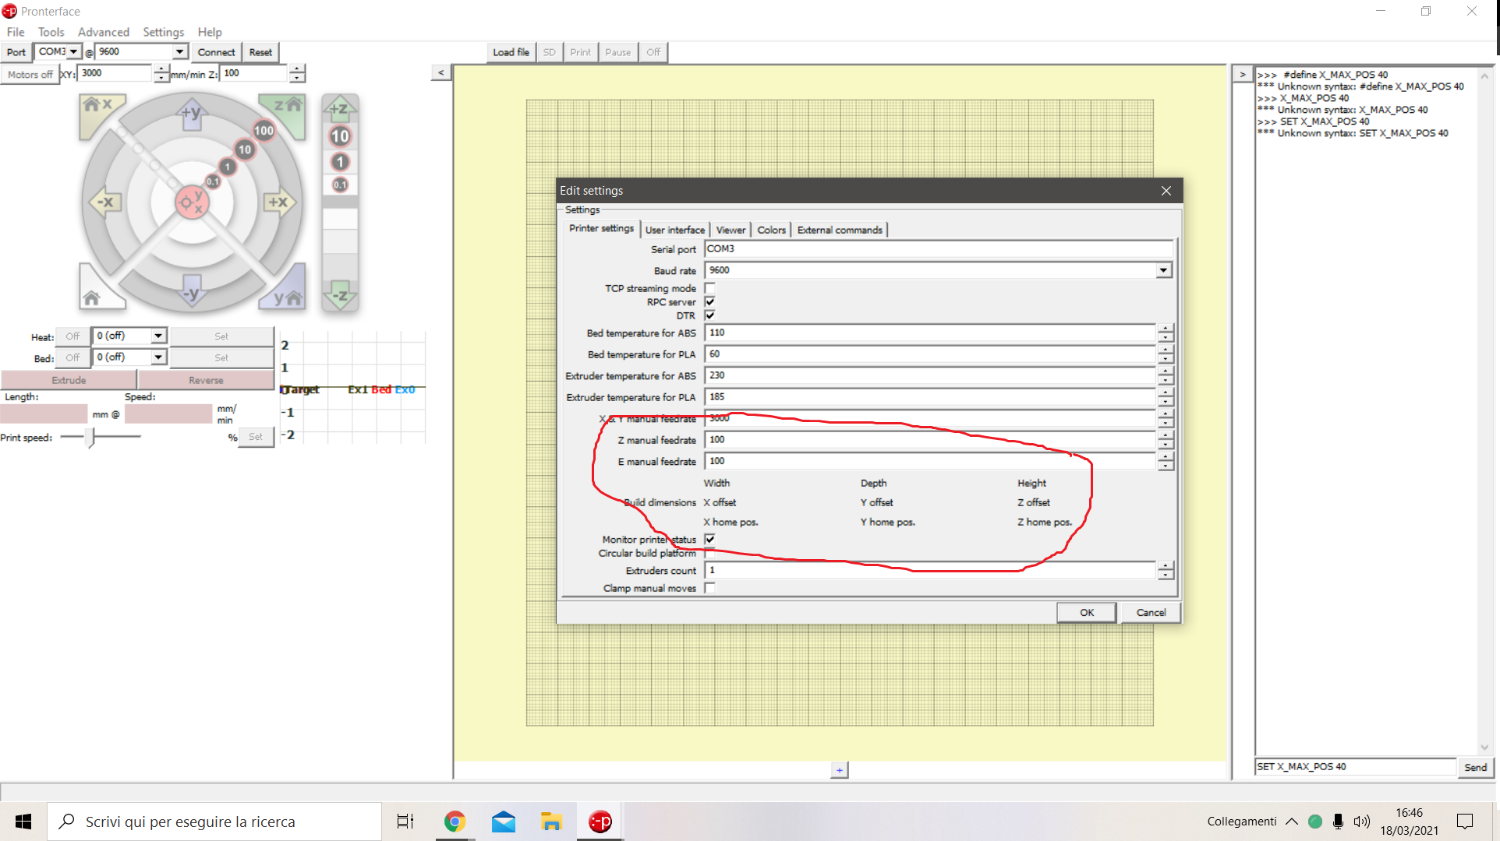Open the COM3 port dropdown in toolbar
Viewport: 1500px width, 841px height.
coord(73,52)
